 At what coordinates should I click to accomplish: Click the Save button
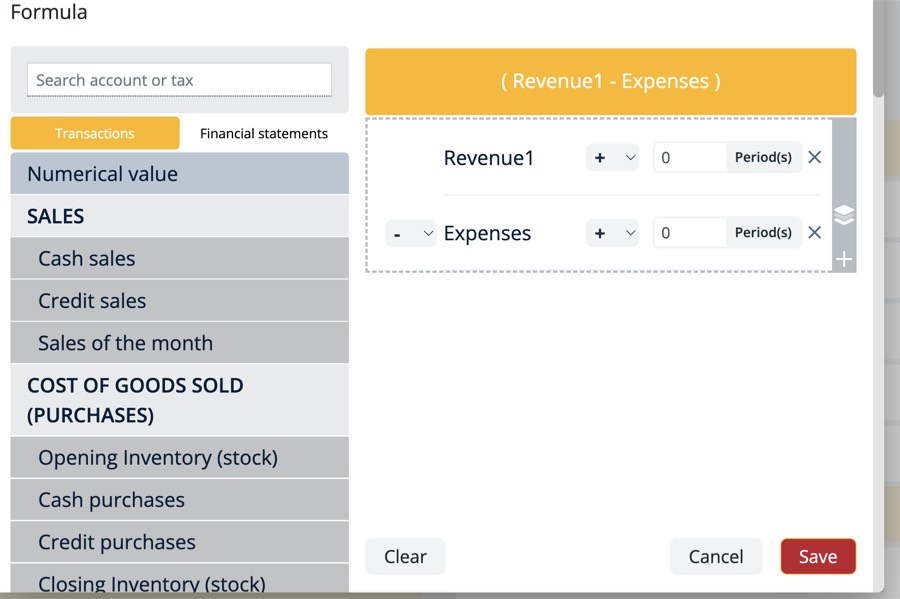tap(818, 556)
